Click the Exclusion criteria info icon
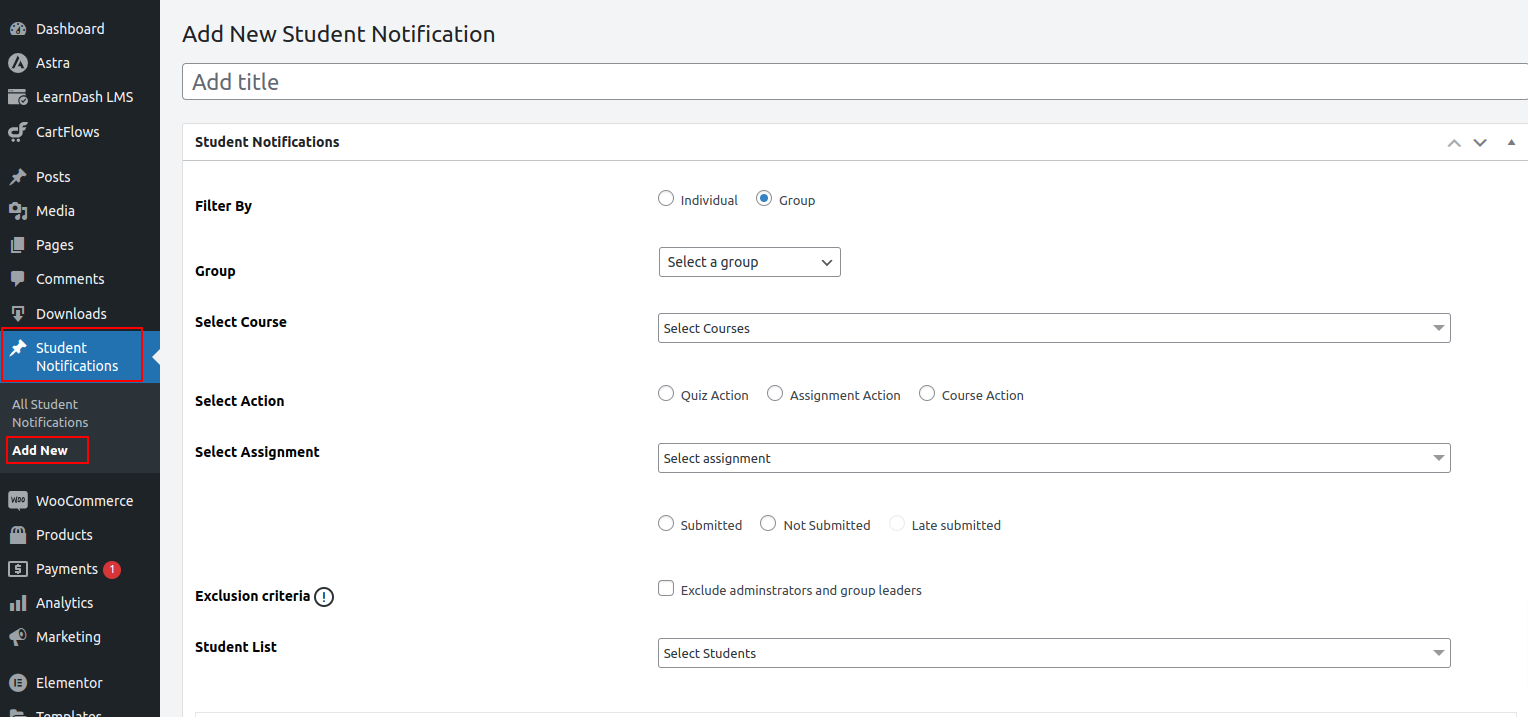 324,597
